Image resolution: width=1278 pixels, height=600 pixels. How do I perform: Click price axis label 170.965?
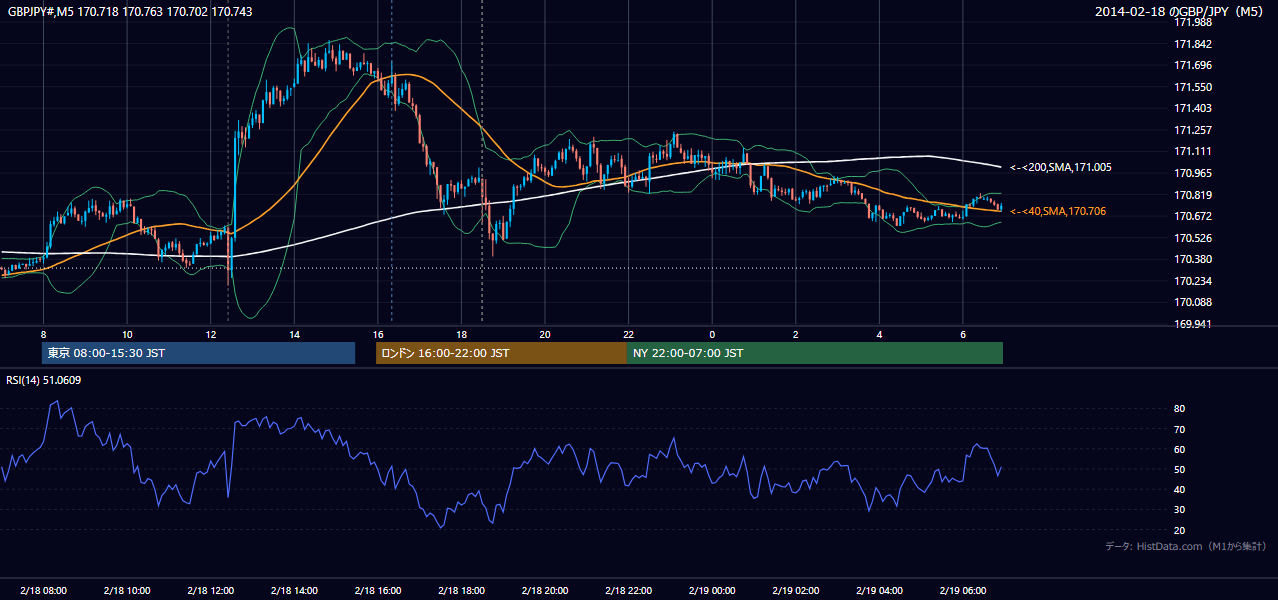[x=1193, y=173]
